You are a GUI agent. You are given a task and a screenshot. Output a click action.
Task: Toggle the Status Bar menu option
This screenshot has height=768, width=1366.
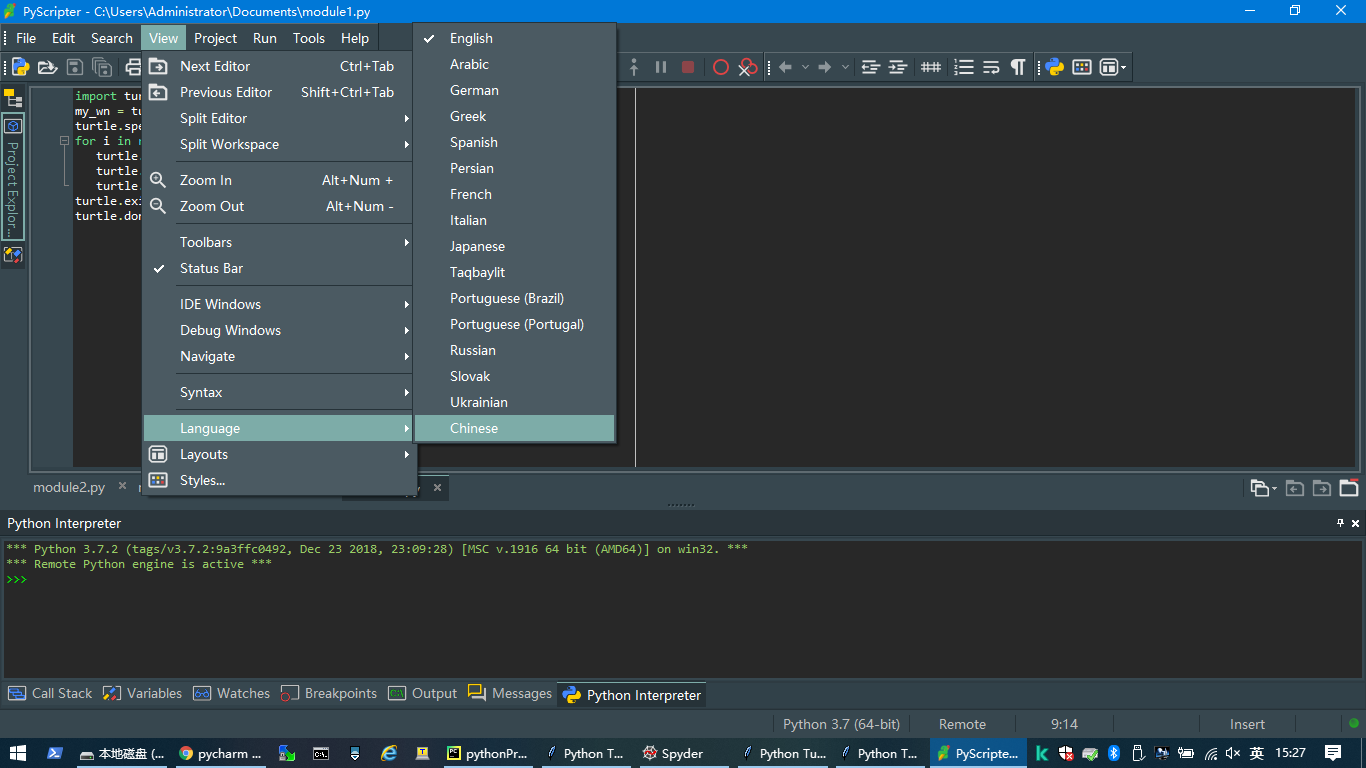[x=279, y=268]
